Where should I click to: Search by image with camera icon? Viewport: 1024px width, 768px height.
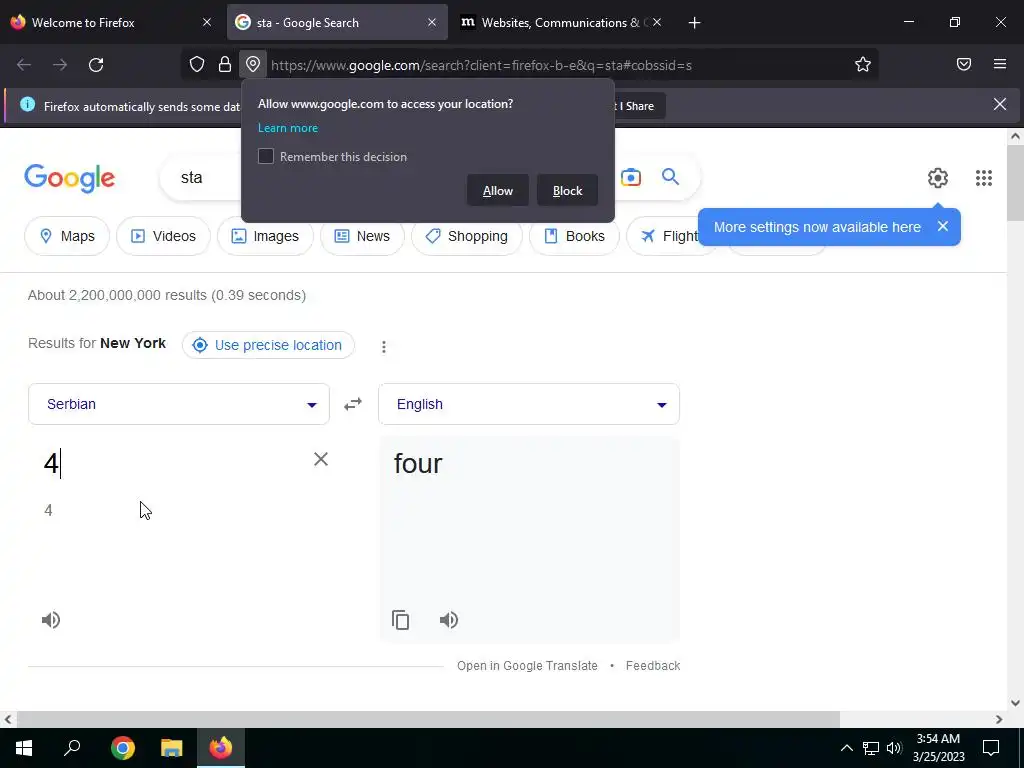point(630,177)
